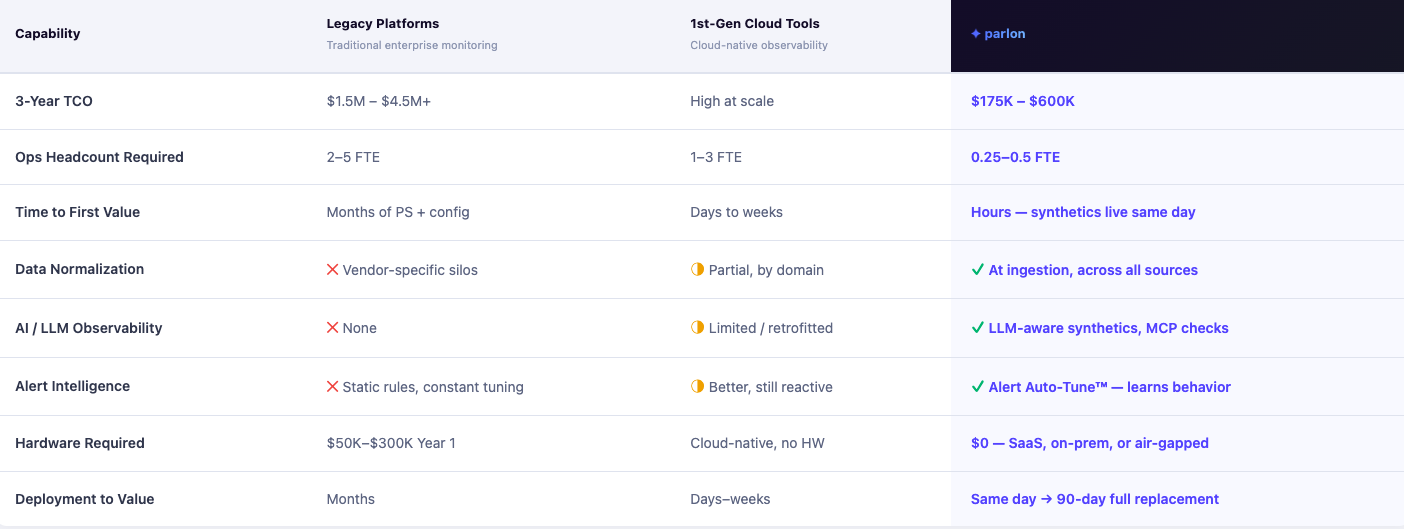This screenshot has height=529, width=1404.
Task: Click the Capability column header
Action: (x=48, y=34)
